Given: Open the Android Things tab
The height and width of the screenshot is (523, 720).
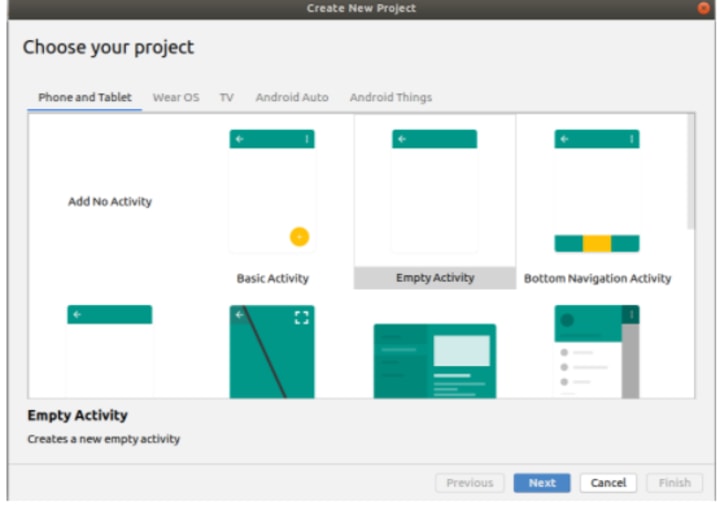Looking at the screenshot, I should pos(391,97).
